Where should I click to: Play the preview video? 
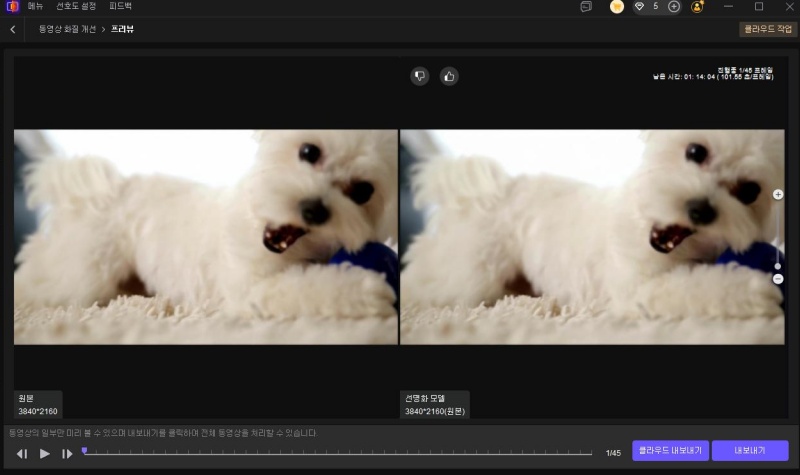45,454
